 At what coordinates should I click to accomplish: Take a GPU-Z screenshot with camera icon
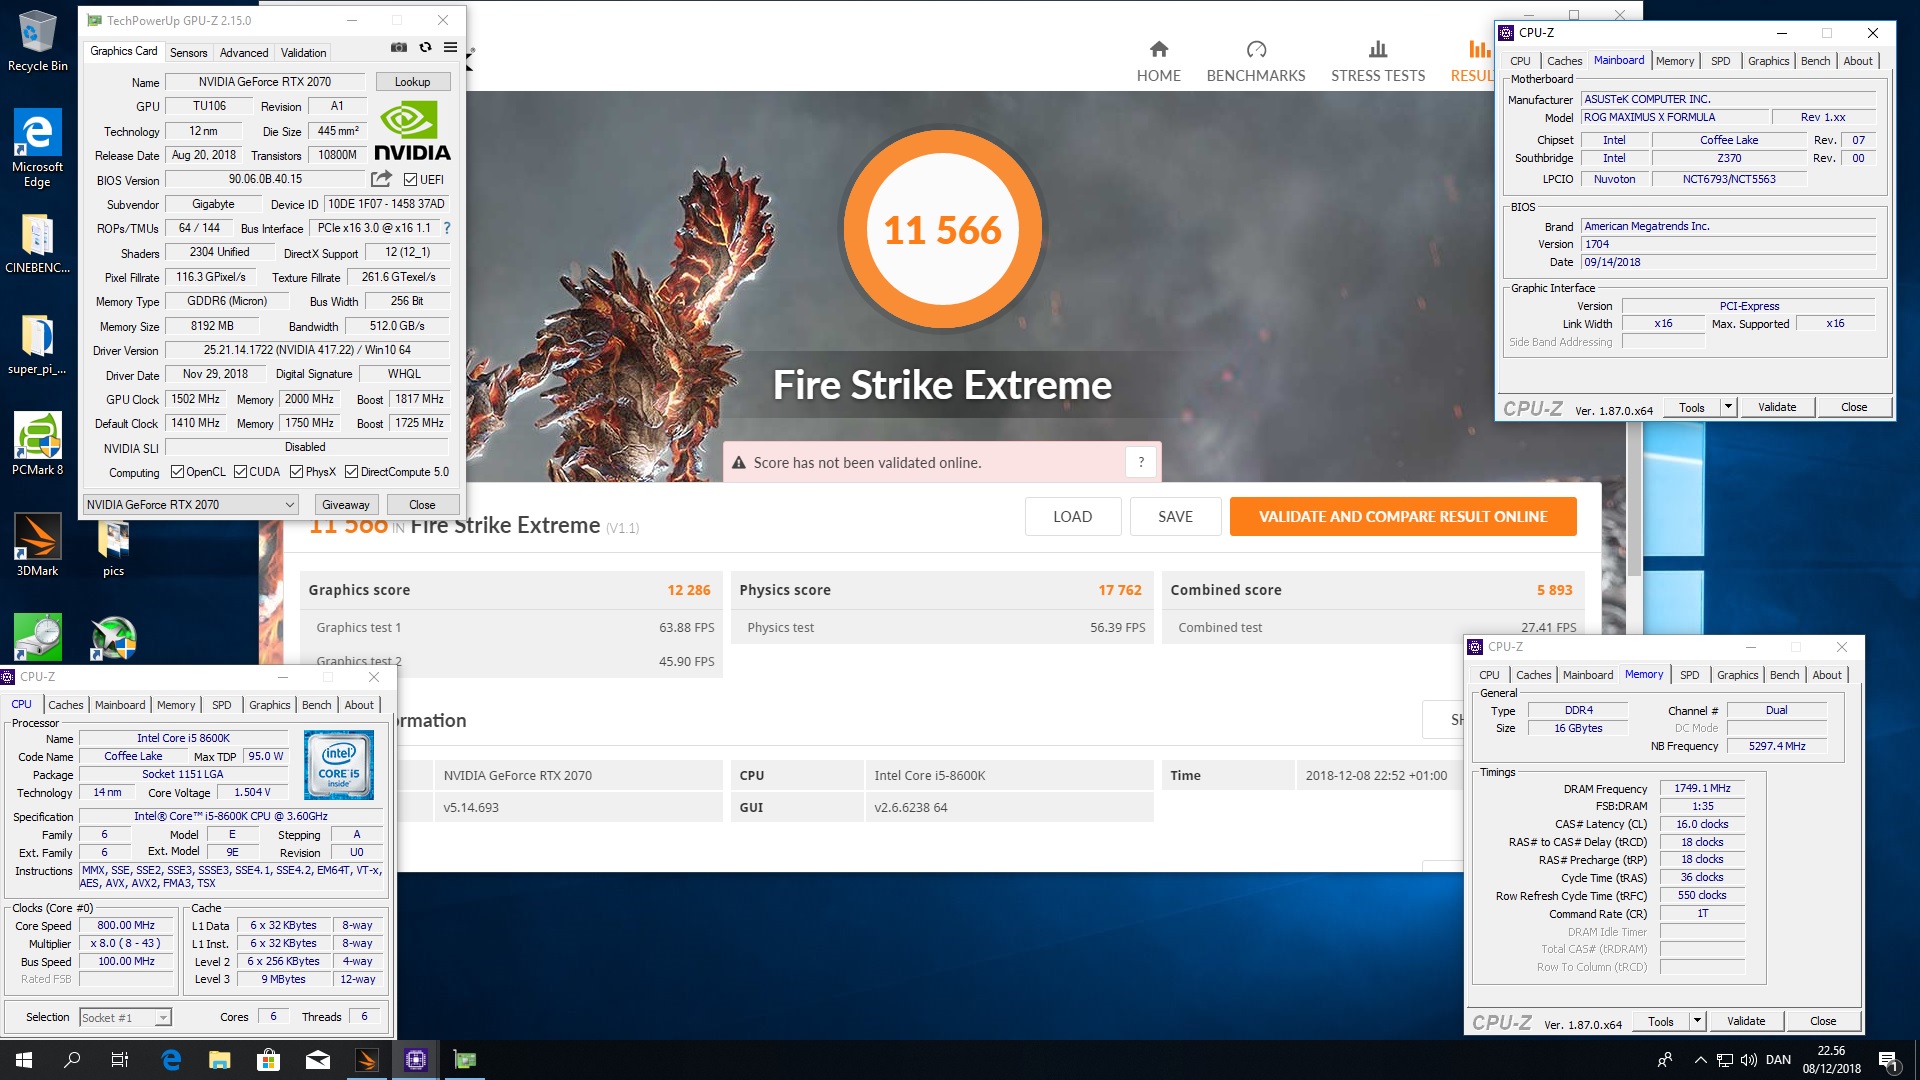[x=399, y=47]
